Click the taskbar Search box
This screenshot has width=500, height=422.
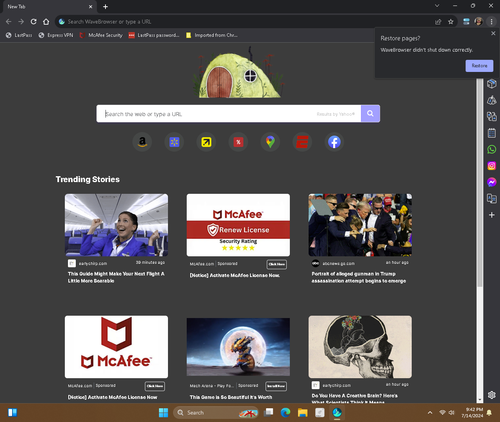pyautogui.click(x=216, y=413)
